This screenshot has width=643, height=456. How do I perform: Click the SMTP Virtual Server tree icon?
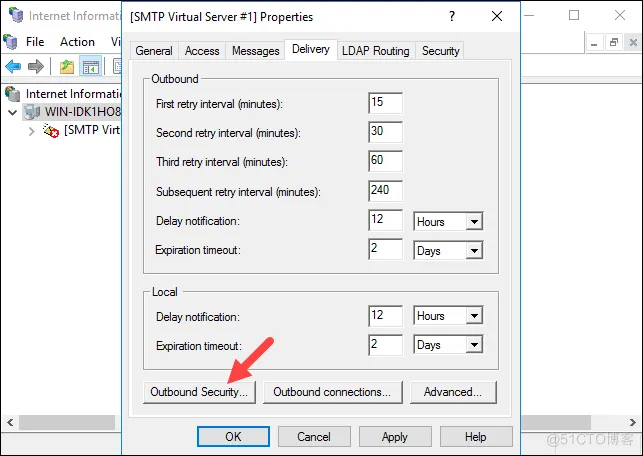pos(51,131)
